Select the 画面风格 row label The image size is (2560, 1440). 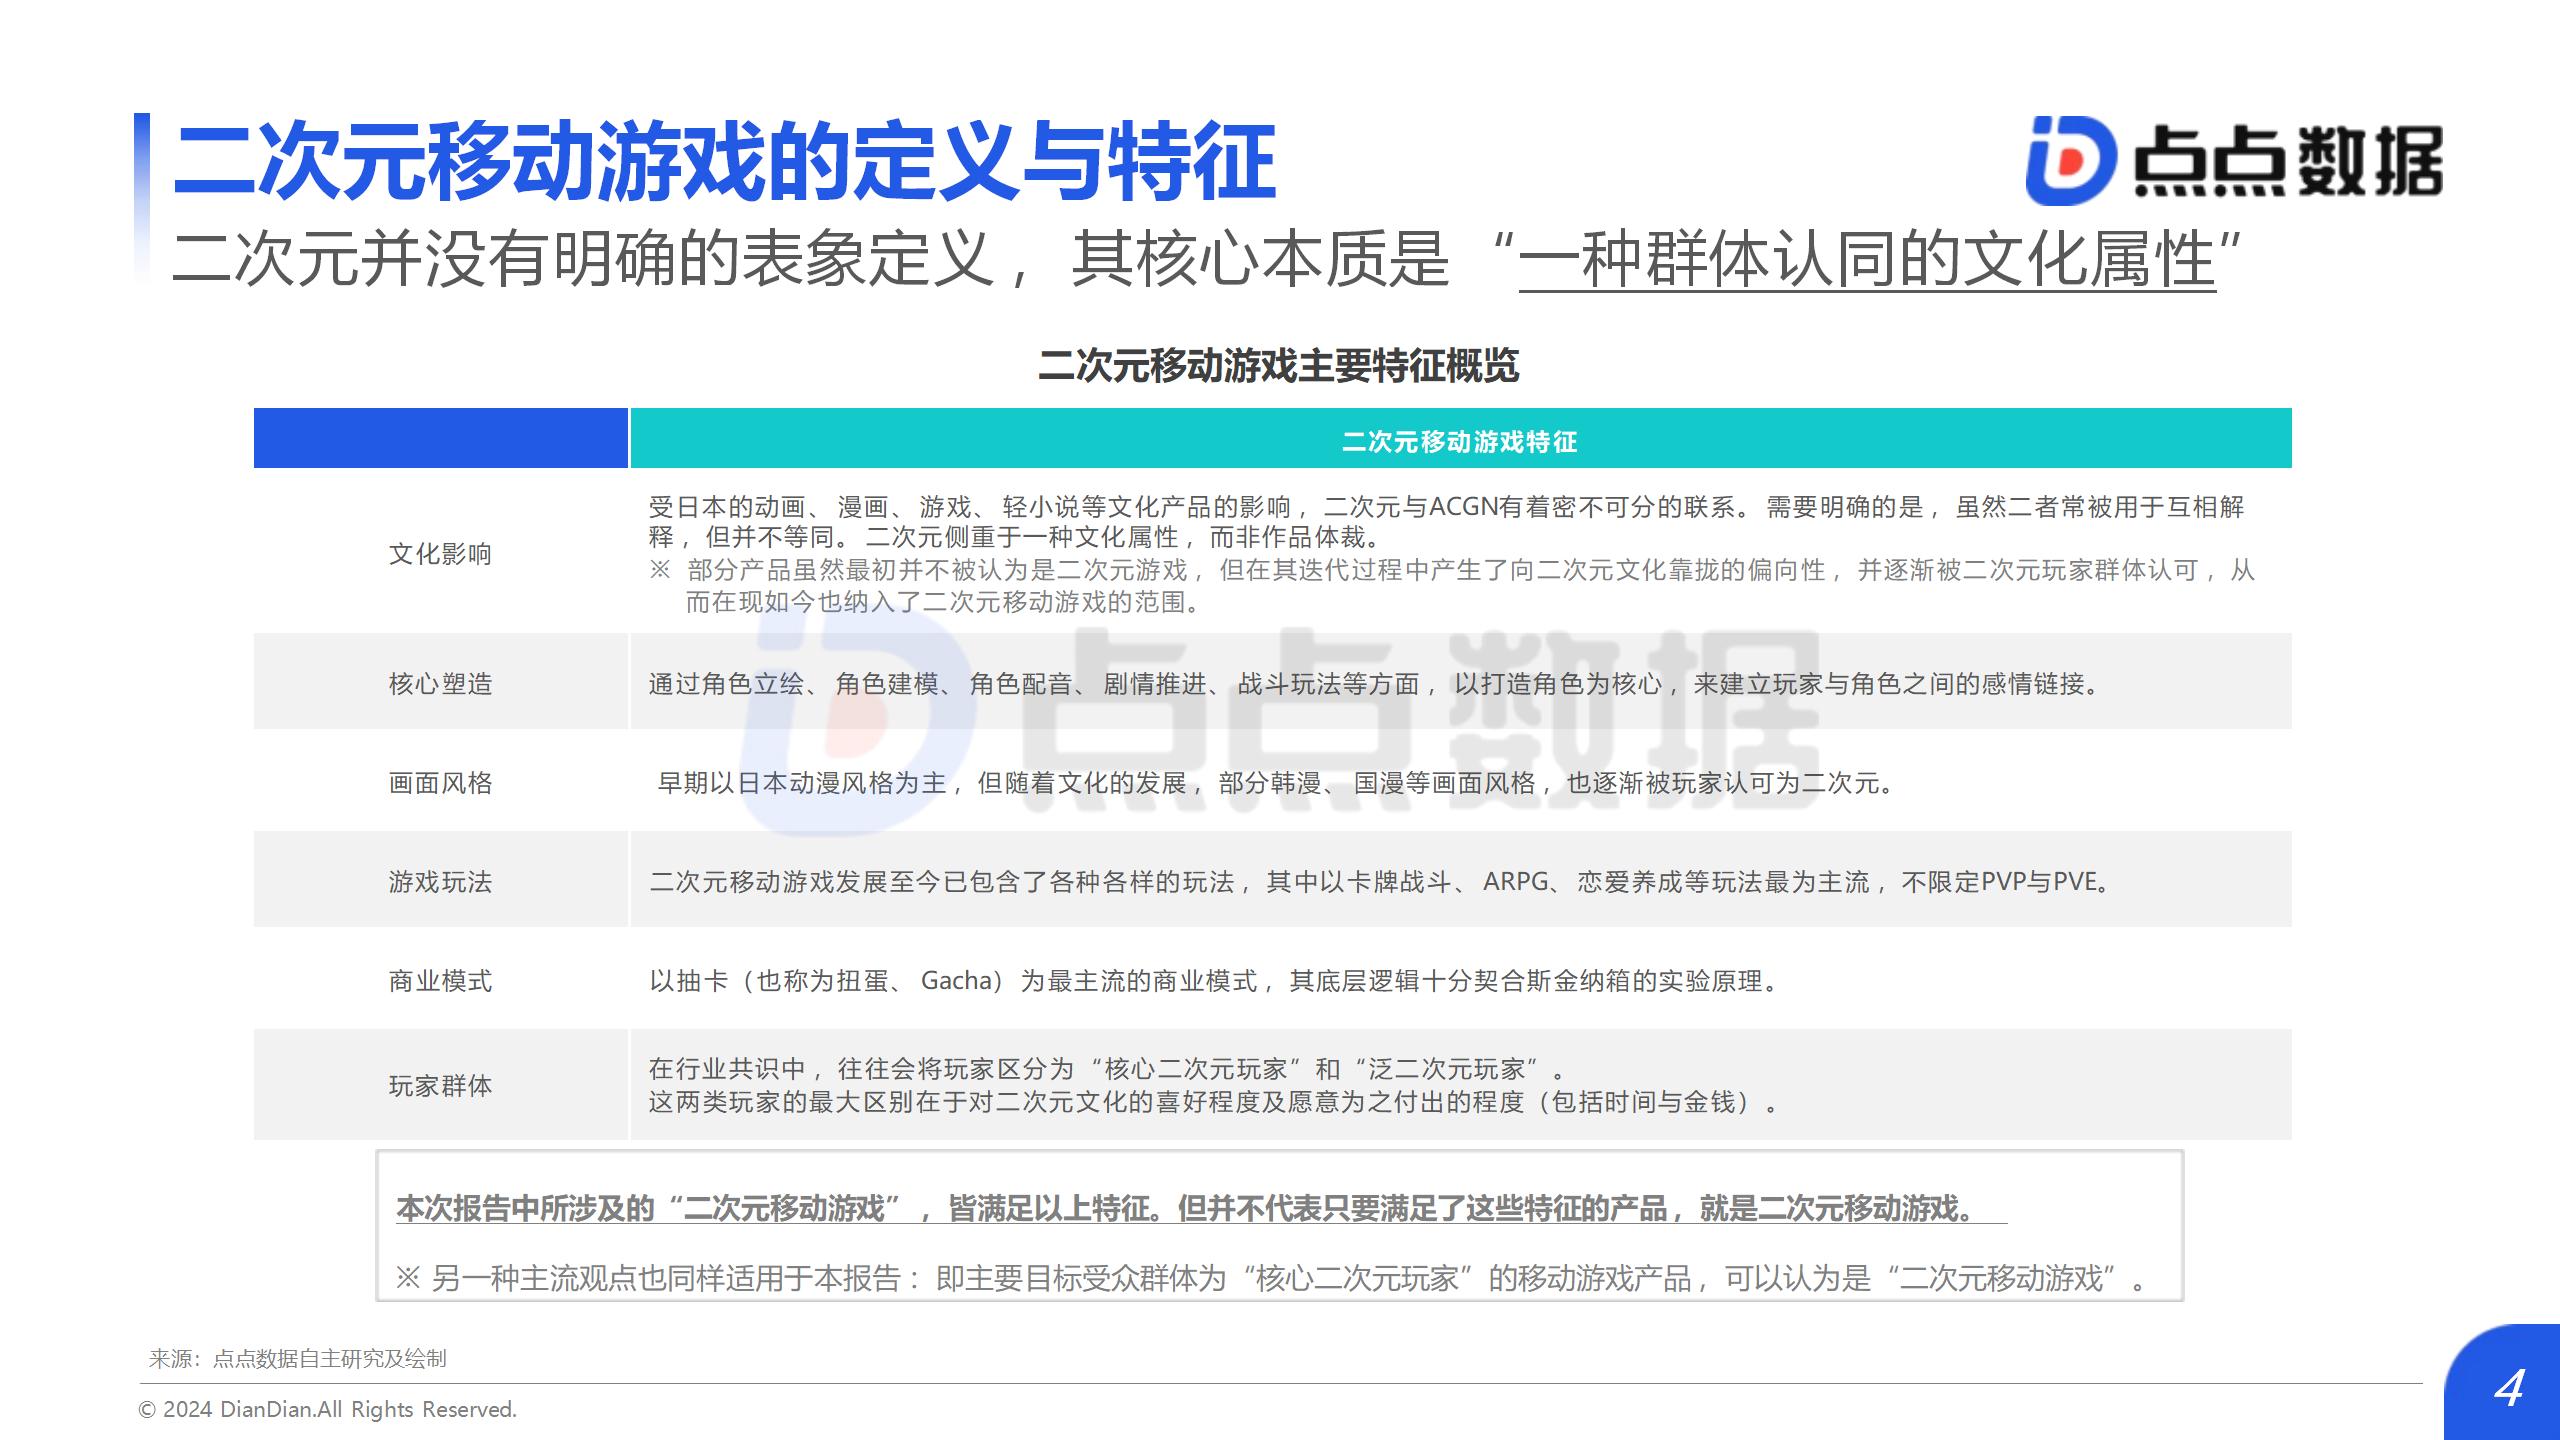440,783
